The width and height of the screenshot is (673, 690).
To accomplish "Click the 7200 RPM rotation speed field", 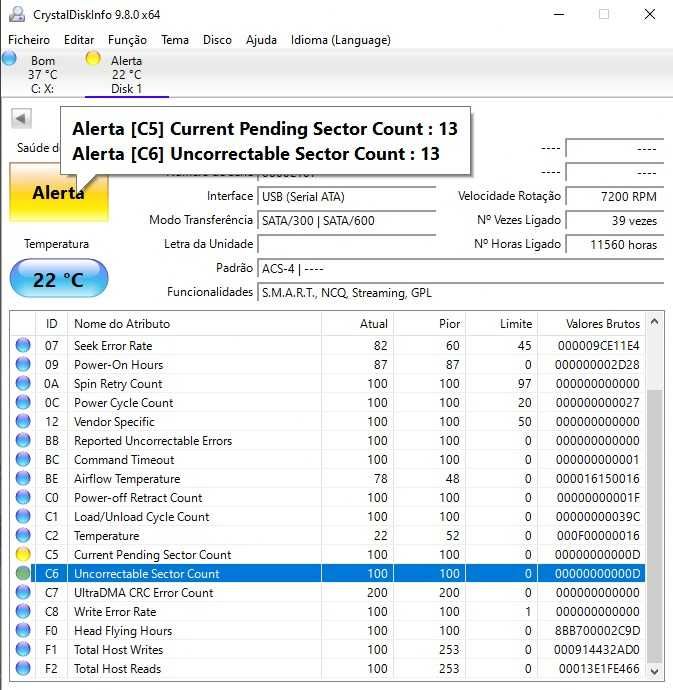I will [614, 196].
